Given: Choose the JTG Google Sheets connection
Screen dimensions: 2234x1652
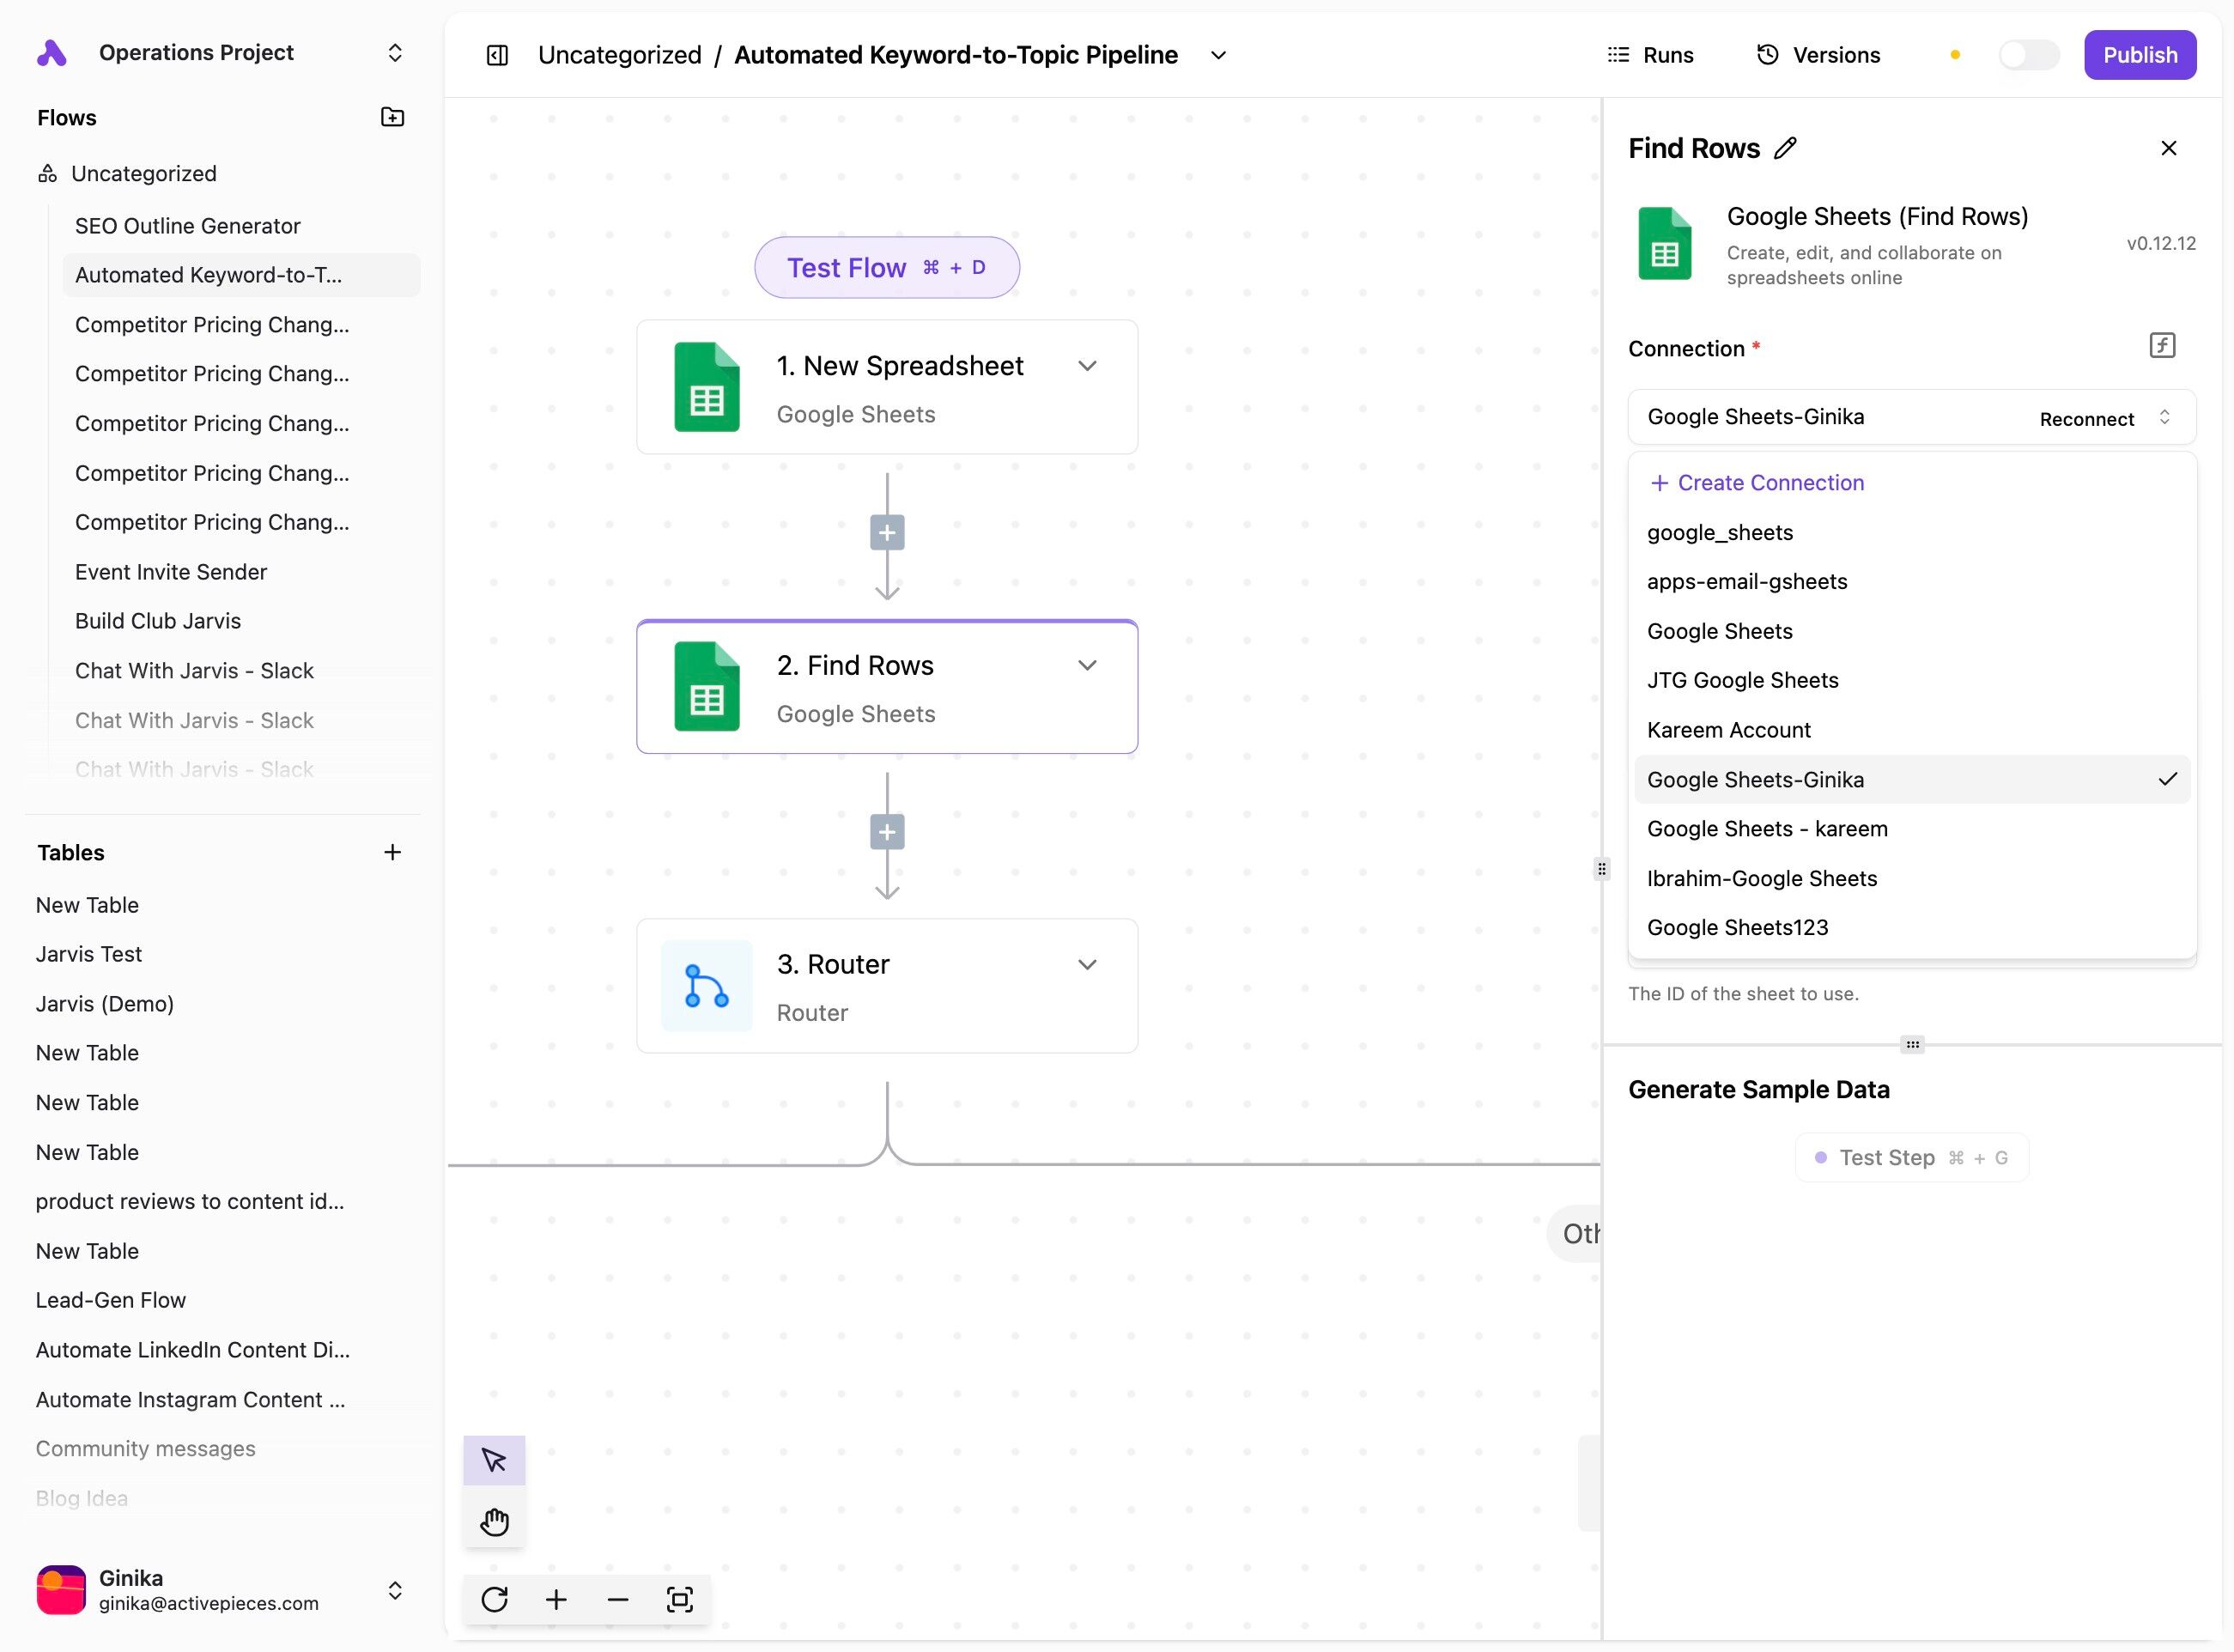Looking at the screenshot, I should point(1742,680).
